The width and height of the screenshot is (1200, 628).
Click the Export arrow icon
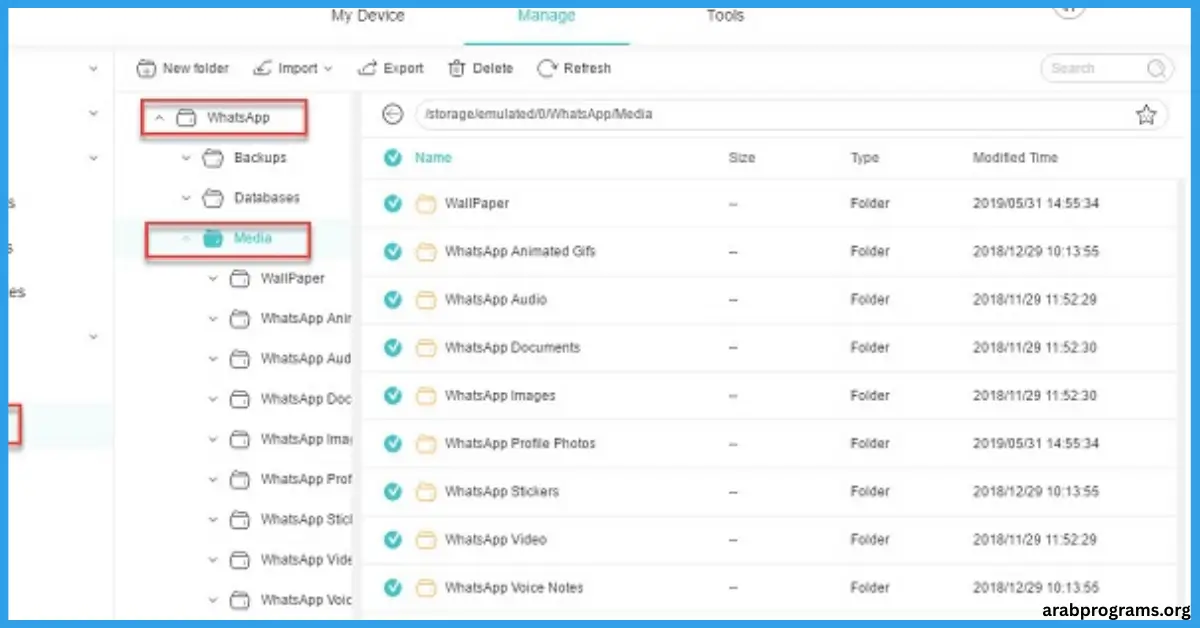tap(367, 69)
